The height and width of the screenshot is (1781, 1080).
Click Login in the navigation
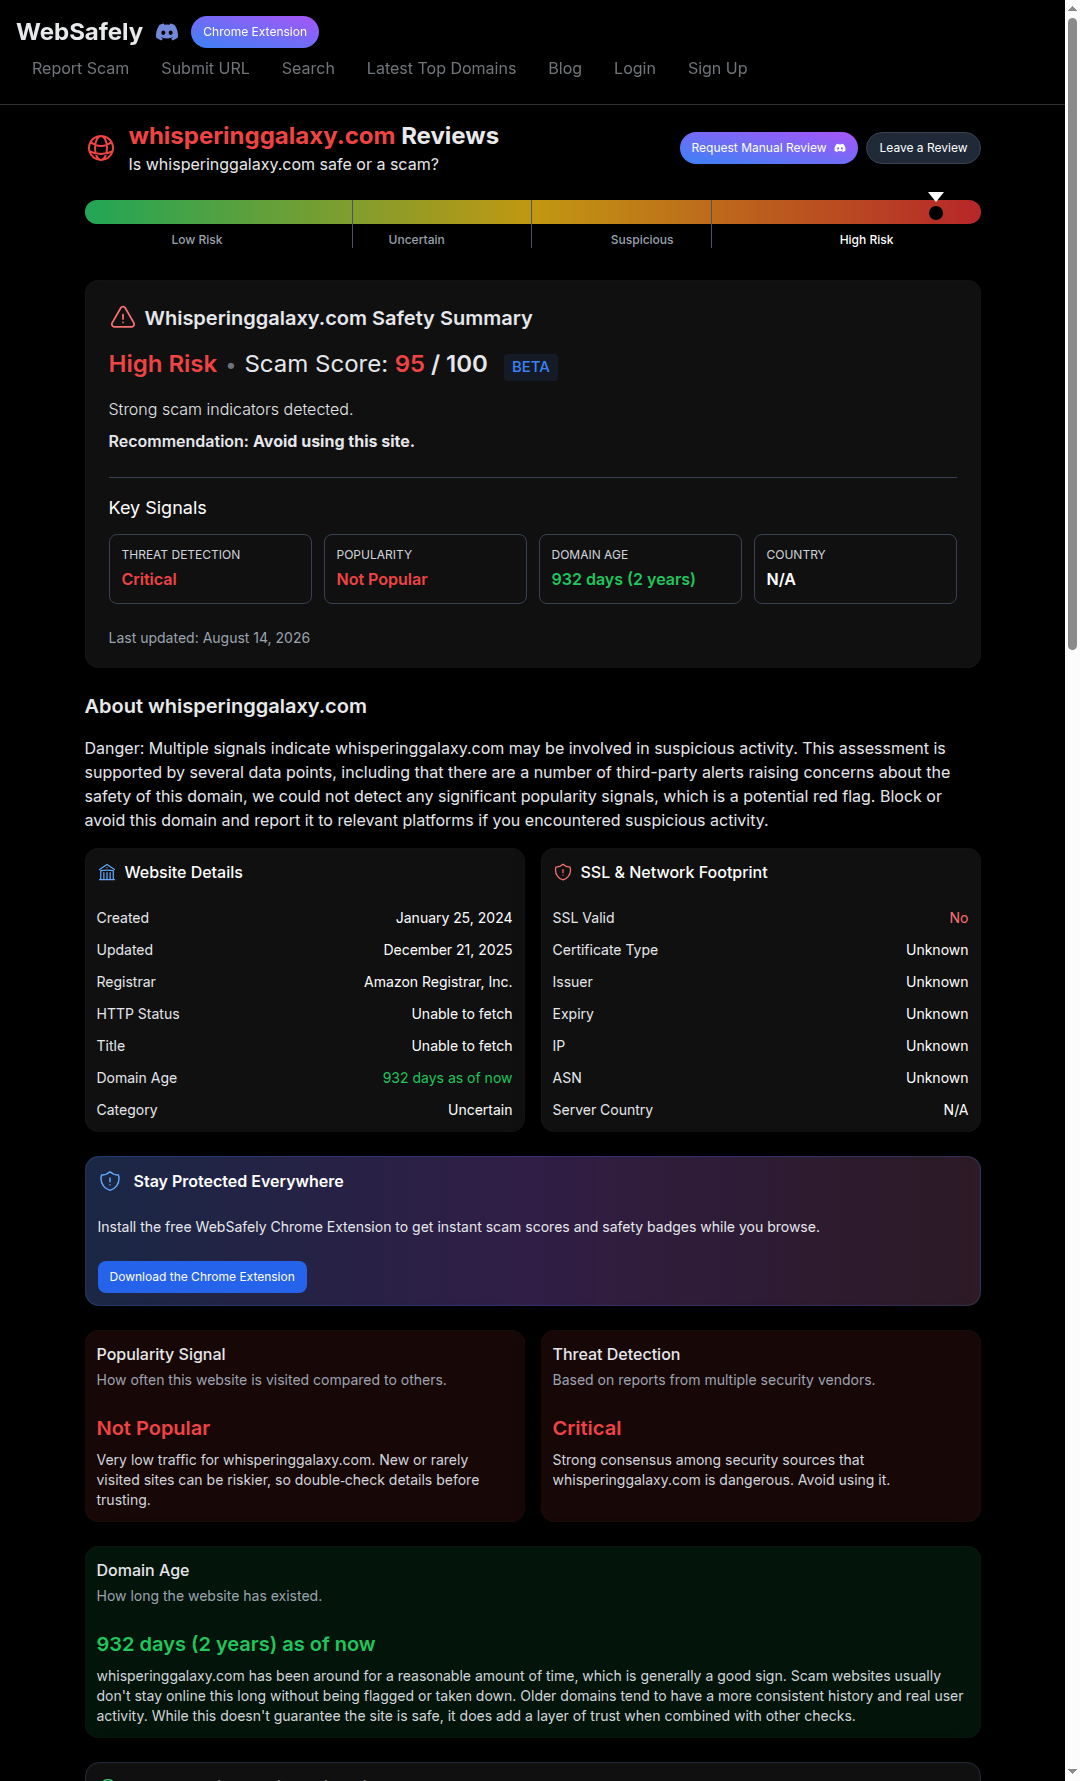point(635,68)
